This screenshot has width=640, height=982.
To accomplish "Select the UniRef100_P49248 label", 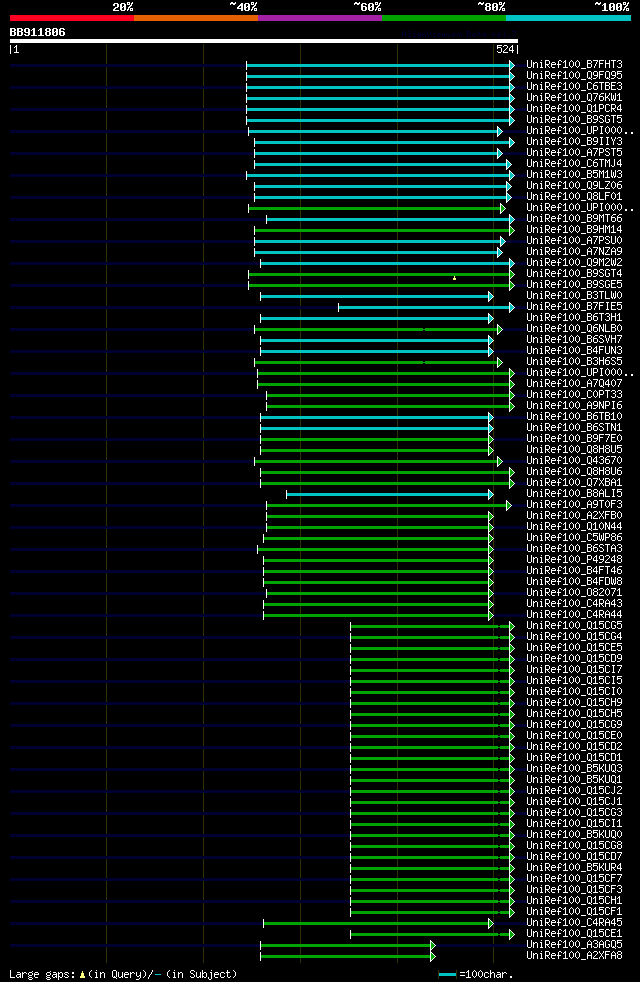I will 574,559.
